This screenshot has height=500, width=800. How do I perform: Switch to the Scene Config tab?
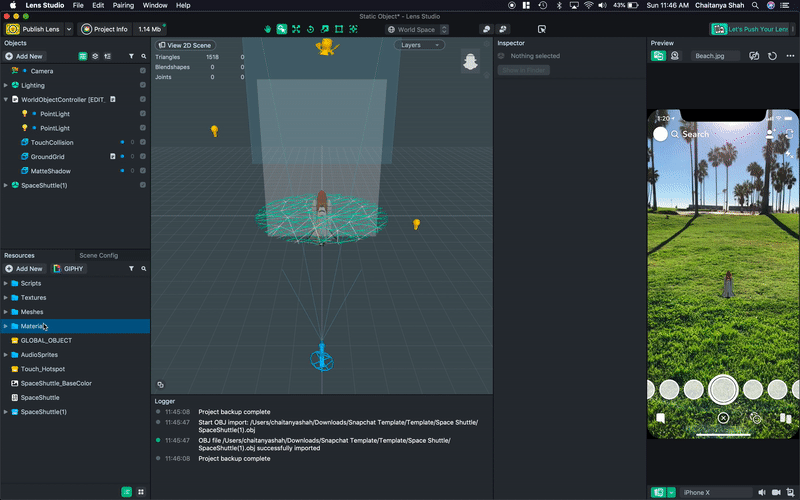98,255
